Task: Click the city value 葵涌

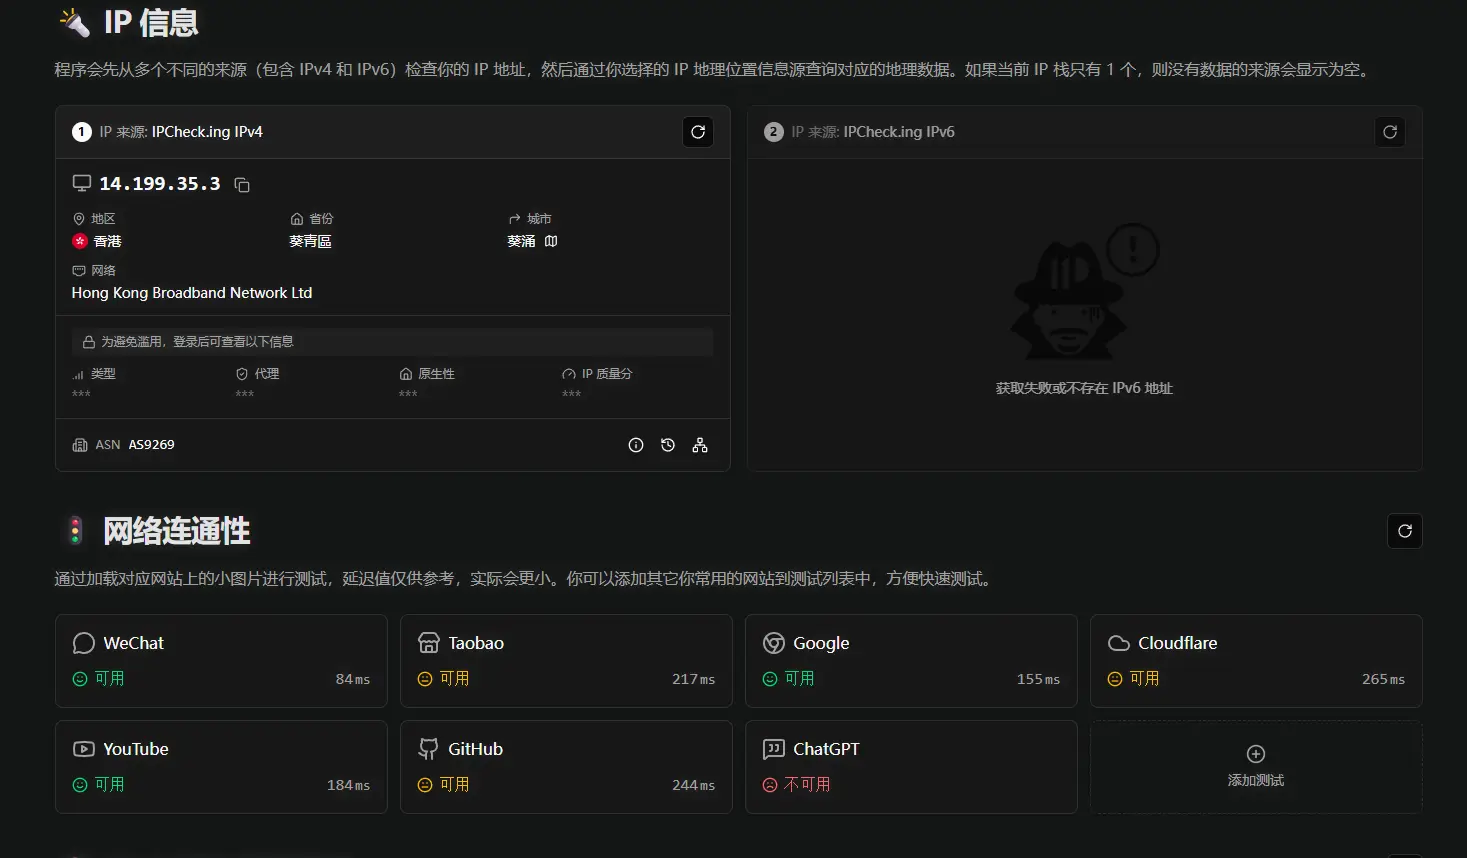Action: 521,241
